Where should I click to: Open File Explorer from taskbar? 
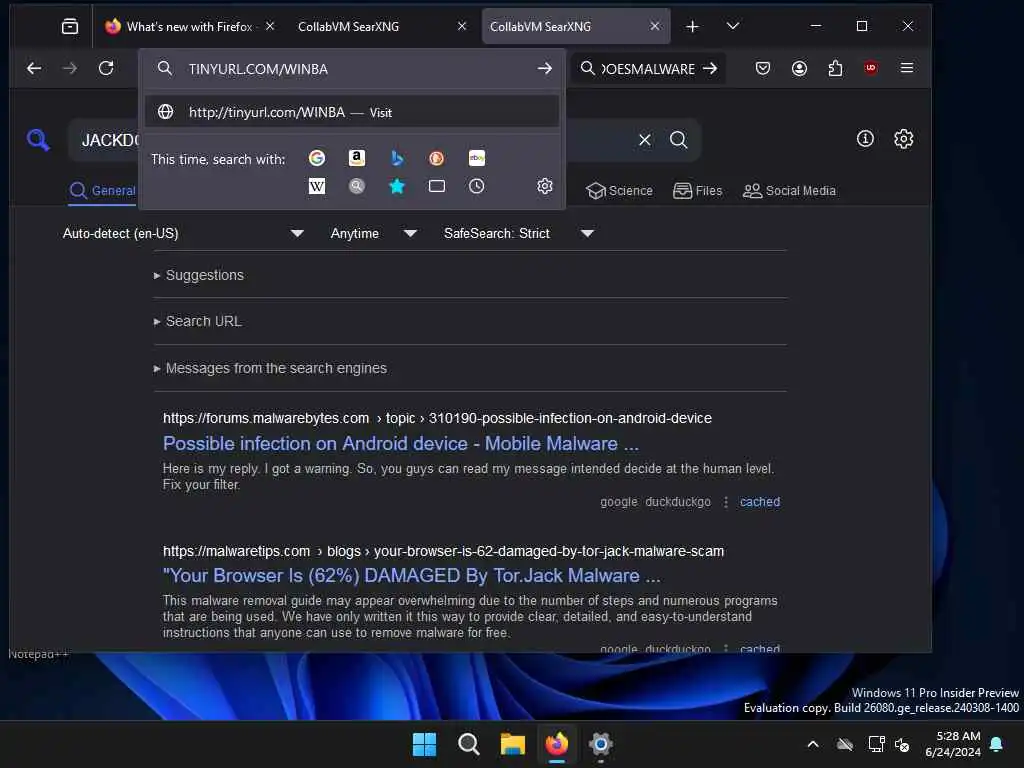513,744
